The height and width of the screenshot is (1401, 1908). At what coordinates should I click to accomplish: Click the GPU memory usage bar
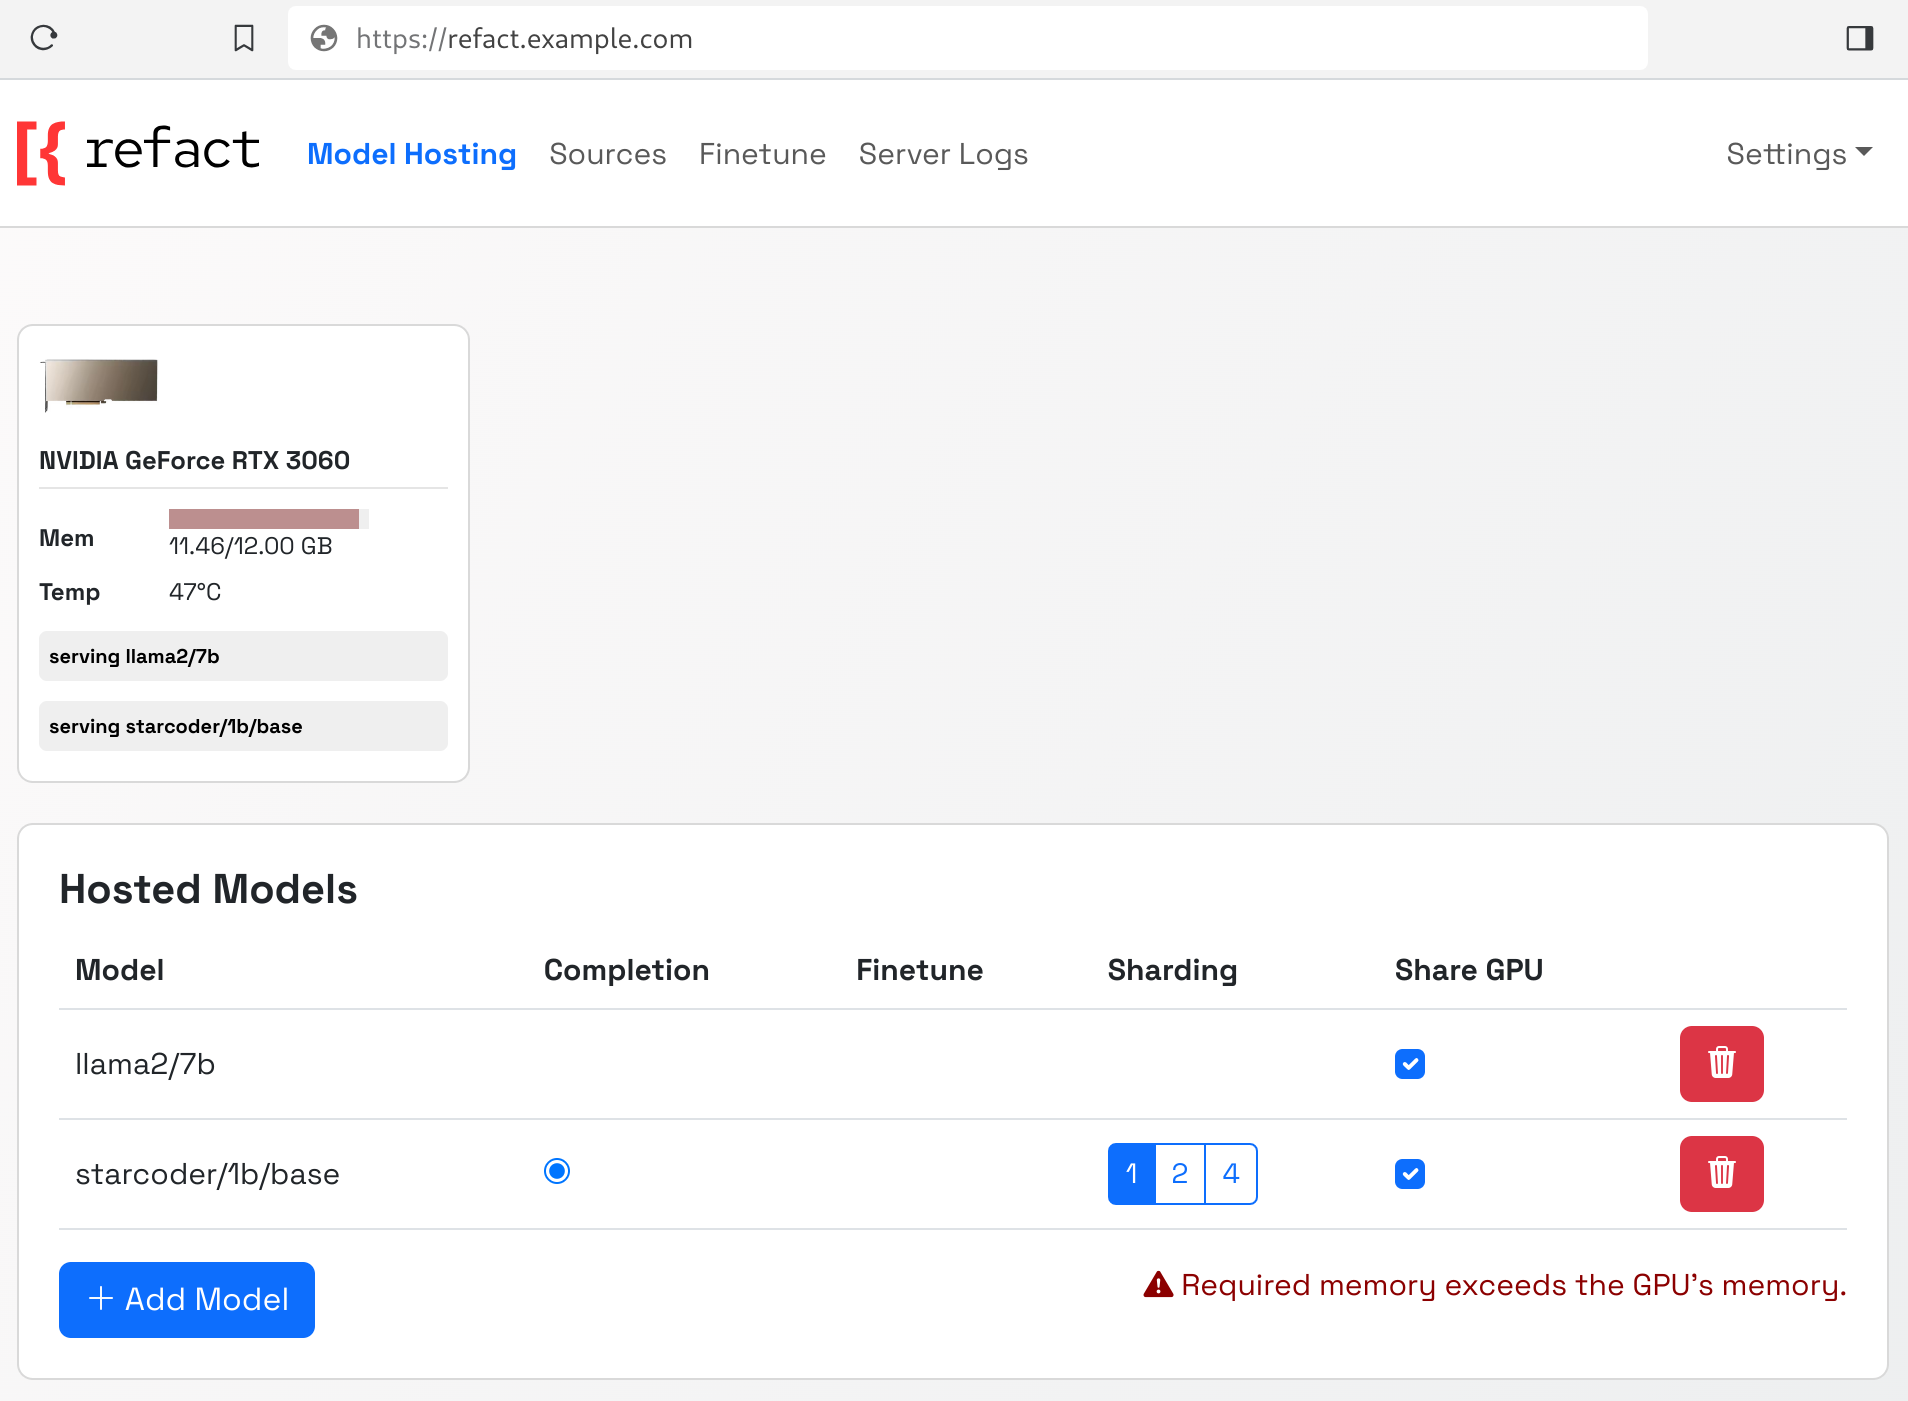[x=268, y=518]
